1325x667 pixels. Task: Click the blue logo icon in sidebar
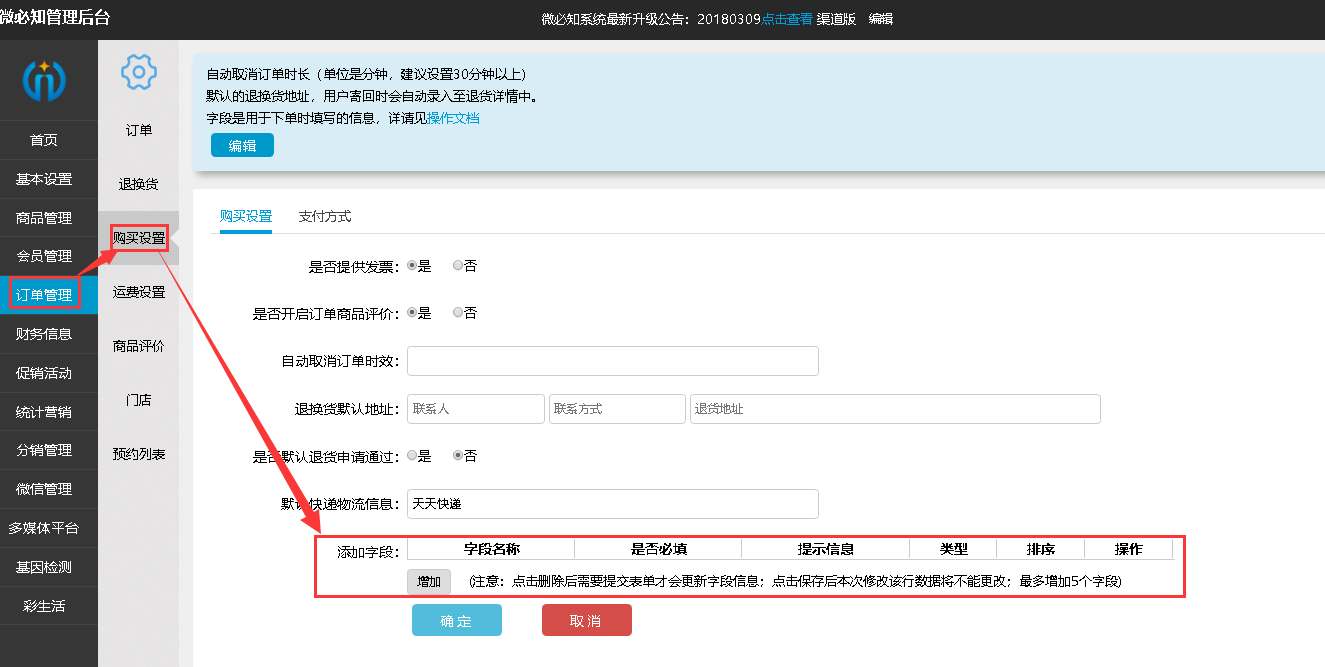(x=44, y=81)
